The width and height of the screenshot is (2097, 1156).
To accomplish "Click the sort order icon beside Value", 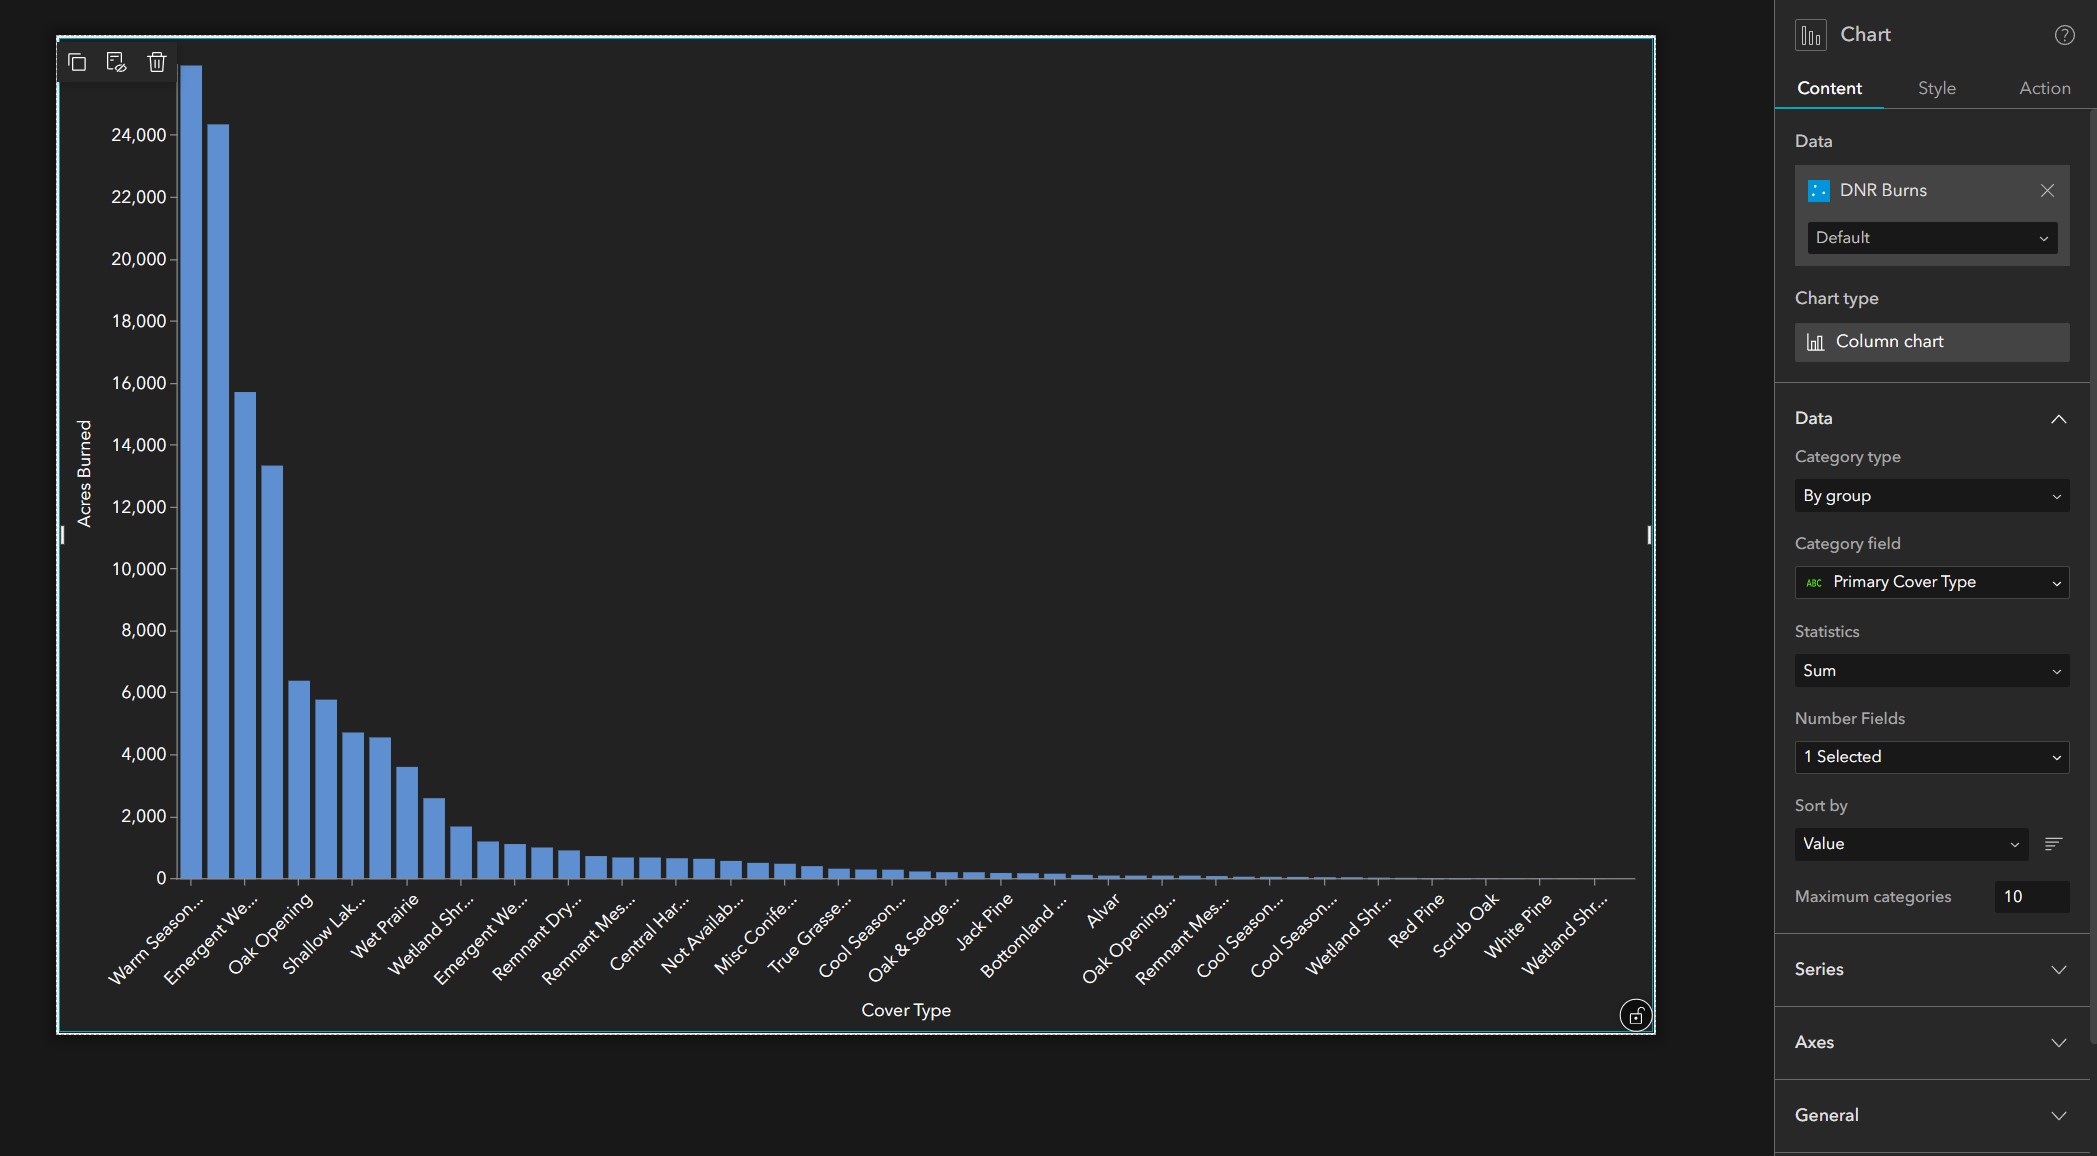I will pyautogui.click(x=2054, y=844).
